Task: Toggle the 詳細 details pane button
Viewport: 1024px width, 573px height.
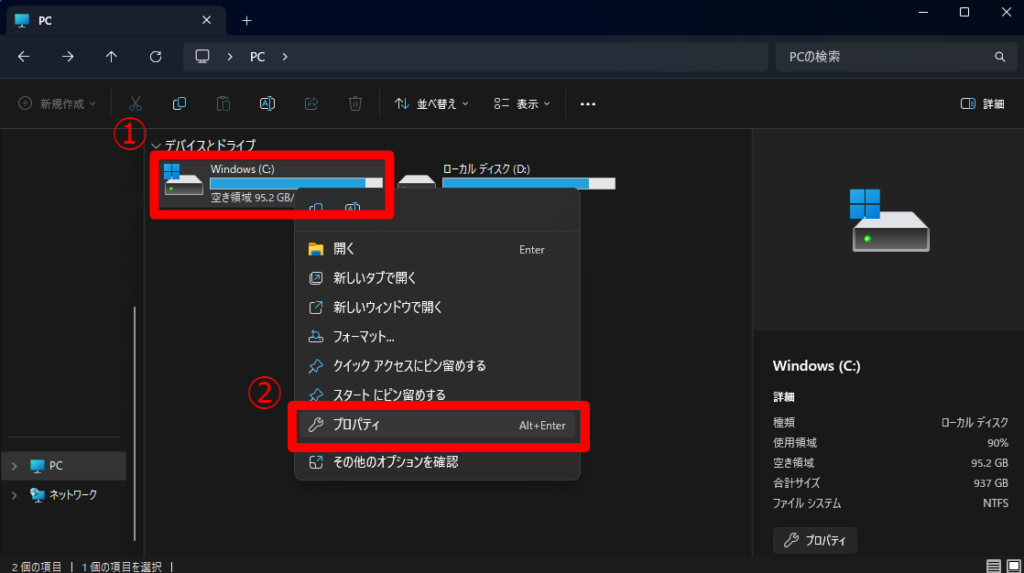Action: [982, 104]
